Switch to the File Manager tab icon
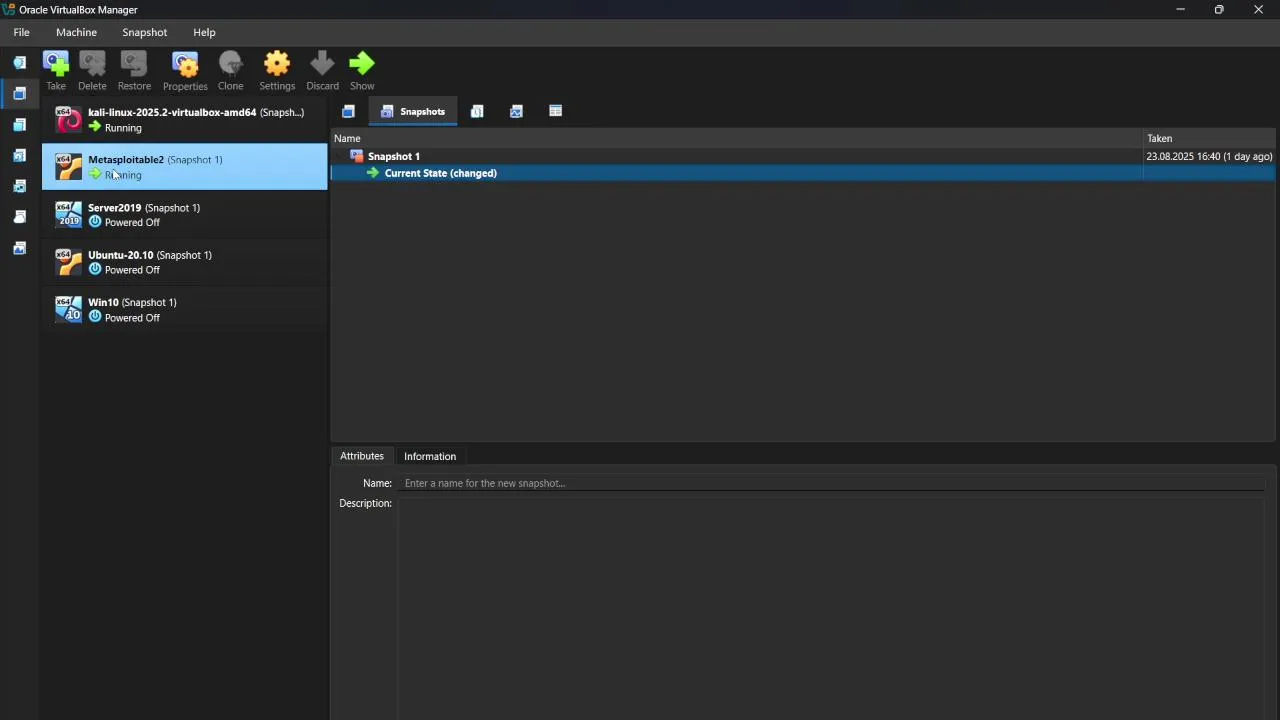Screen dimensions: 1280x720 [x=555, y=111]
